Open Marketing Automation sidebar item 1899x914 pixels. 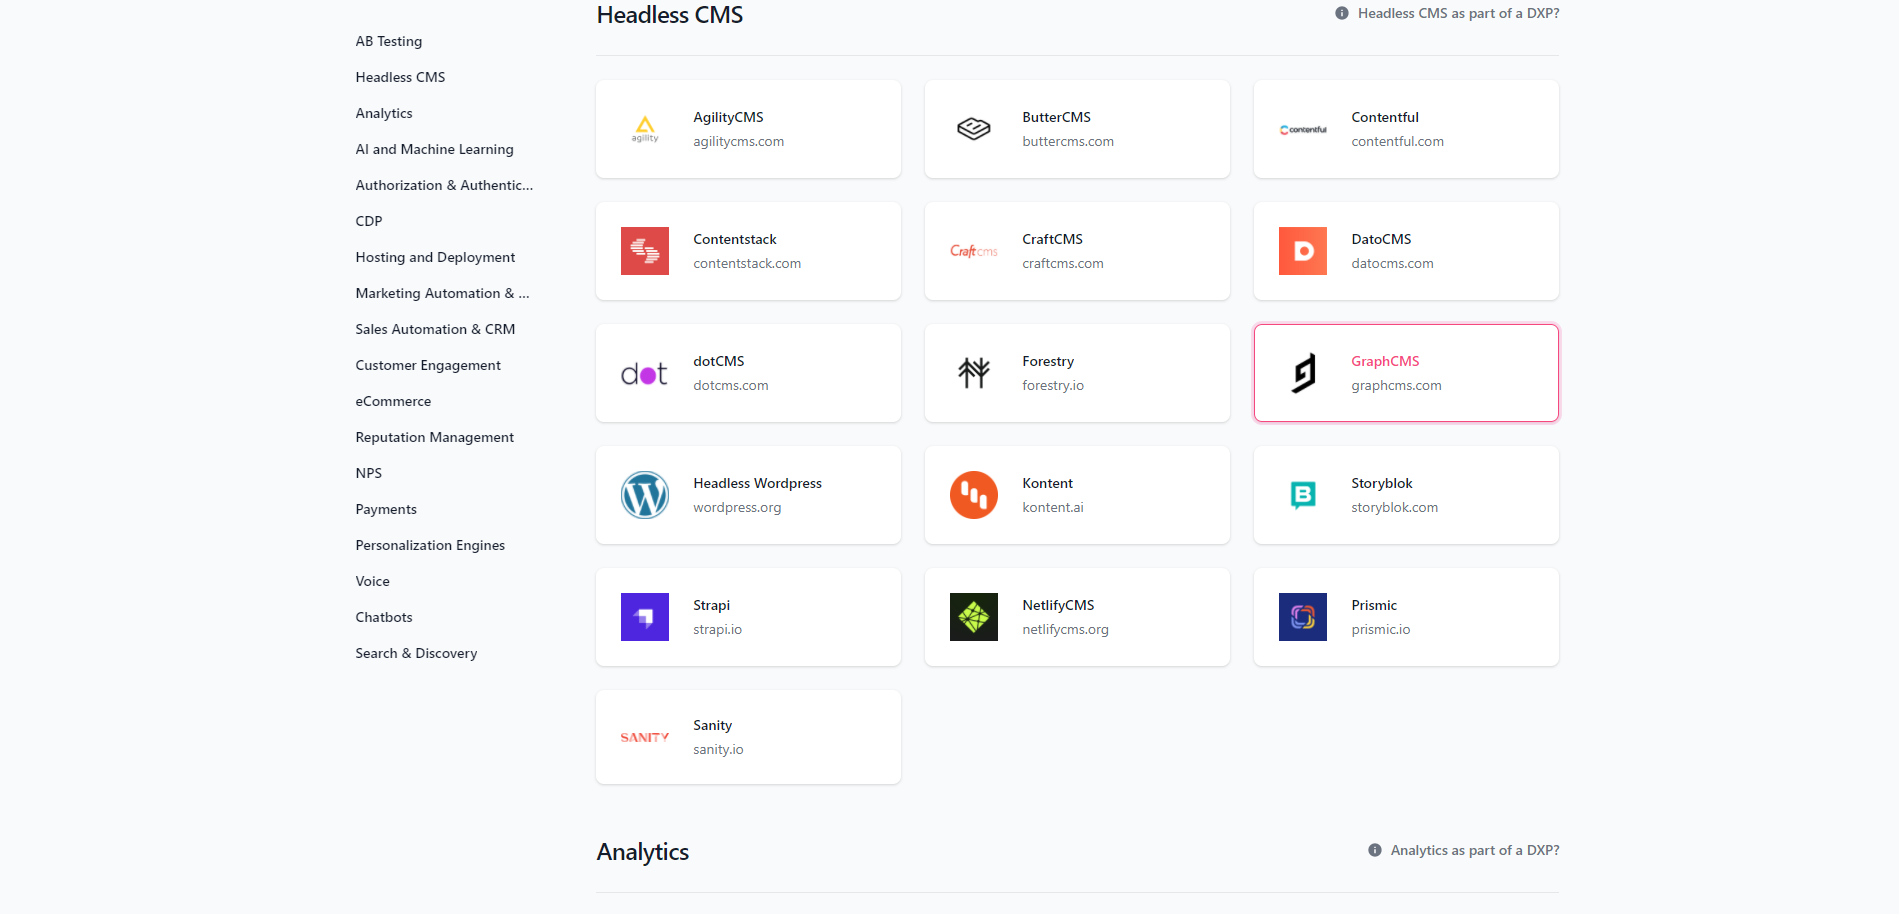(442, 293)
